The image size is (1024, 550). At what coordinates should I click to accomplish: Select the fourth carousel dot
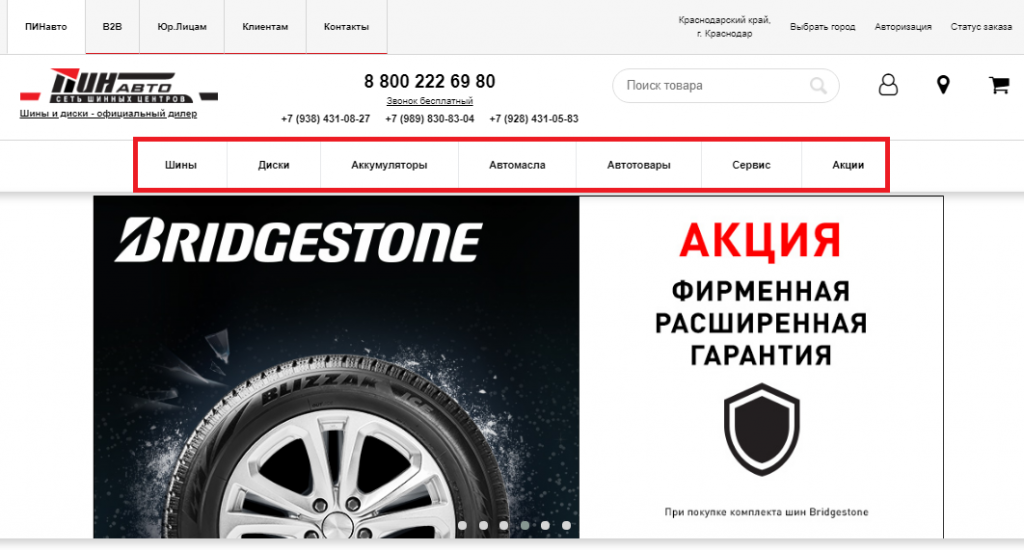click(525, 525)
